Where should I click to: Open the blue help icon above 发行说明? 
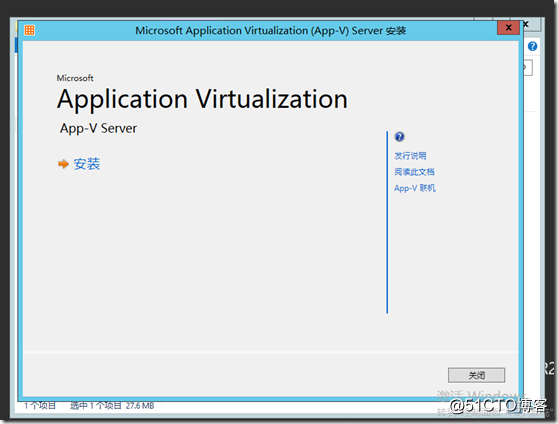click(x=399, y=137)
